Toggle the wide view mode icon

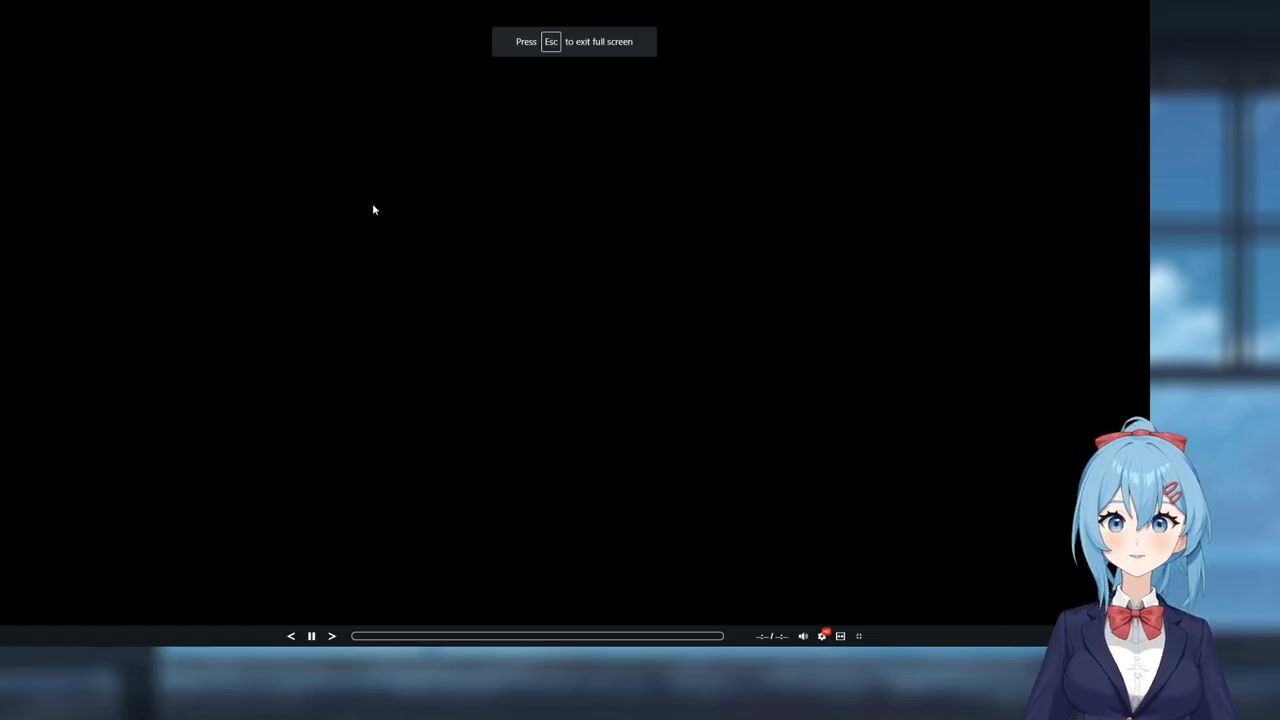[840, 636]
